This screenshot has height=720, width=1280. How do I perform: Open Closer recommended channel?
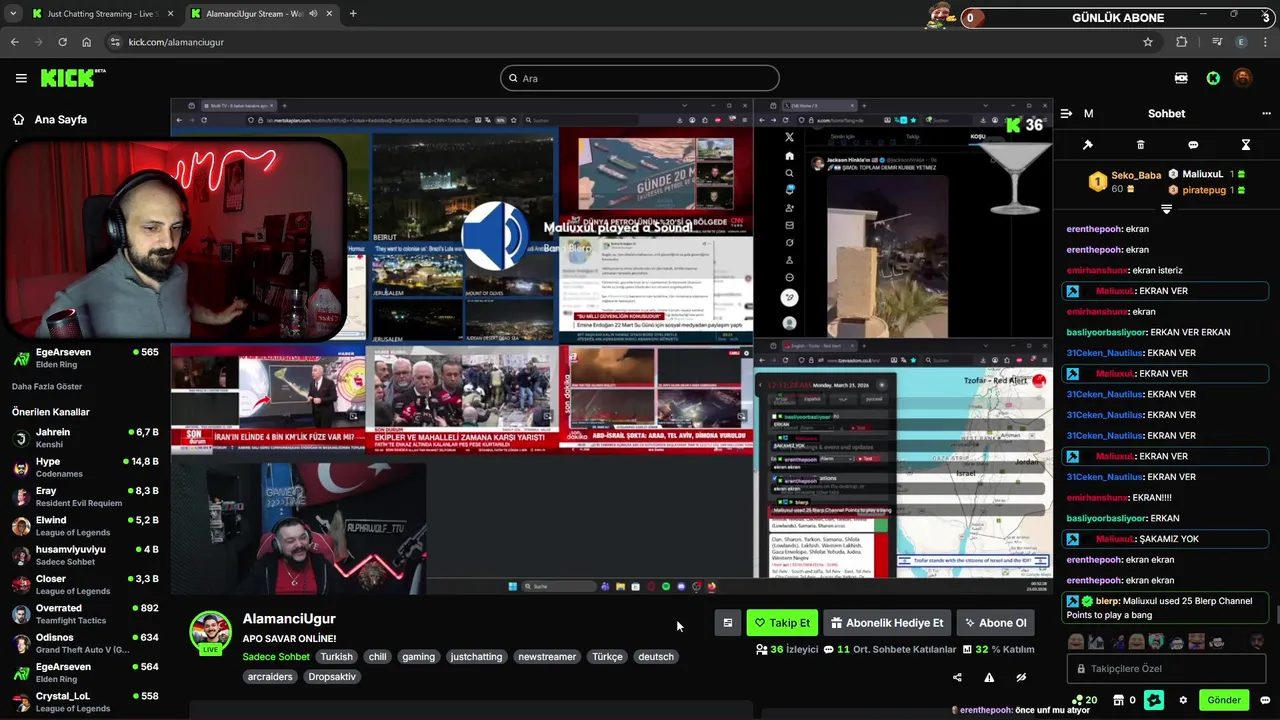pos(85,585)
